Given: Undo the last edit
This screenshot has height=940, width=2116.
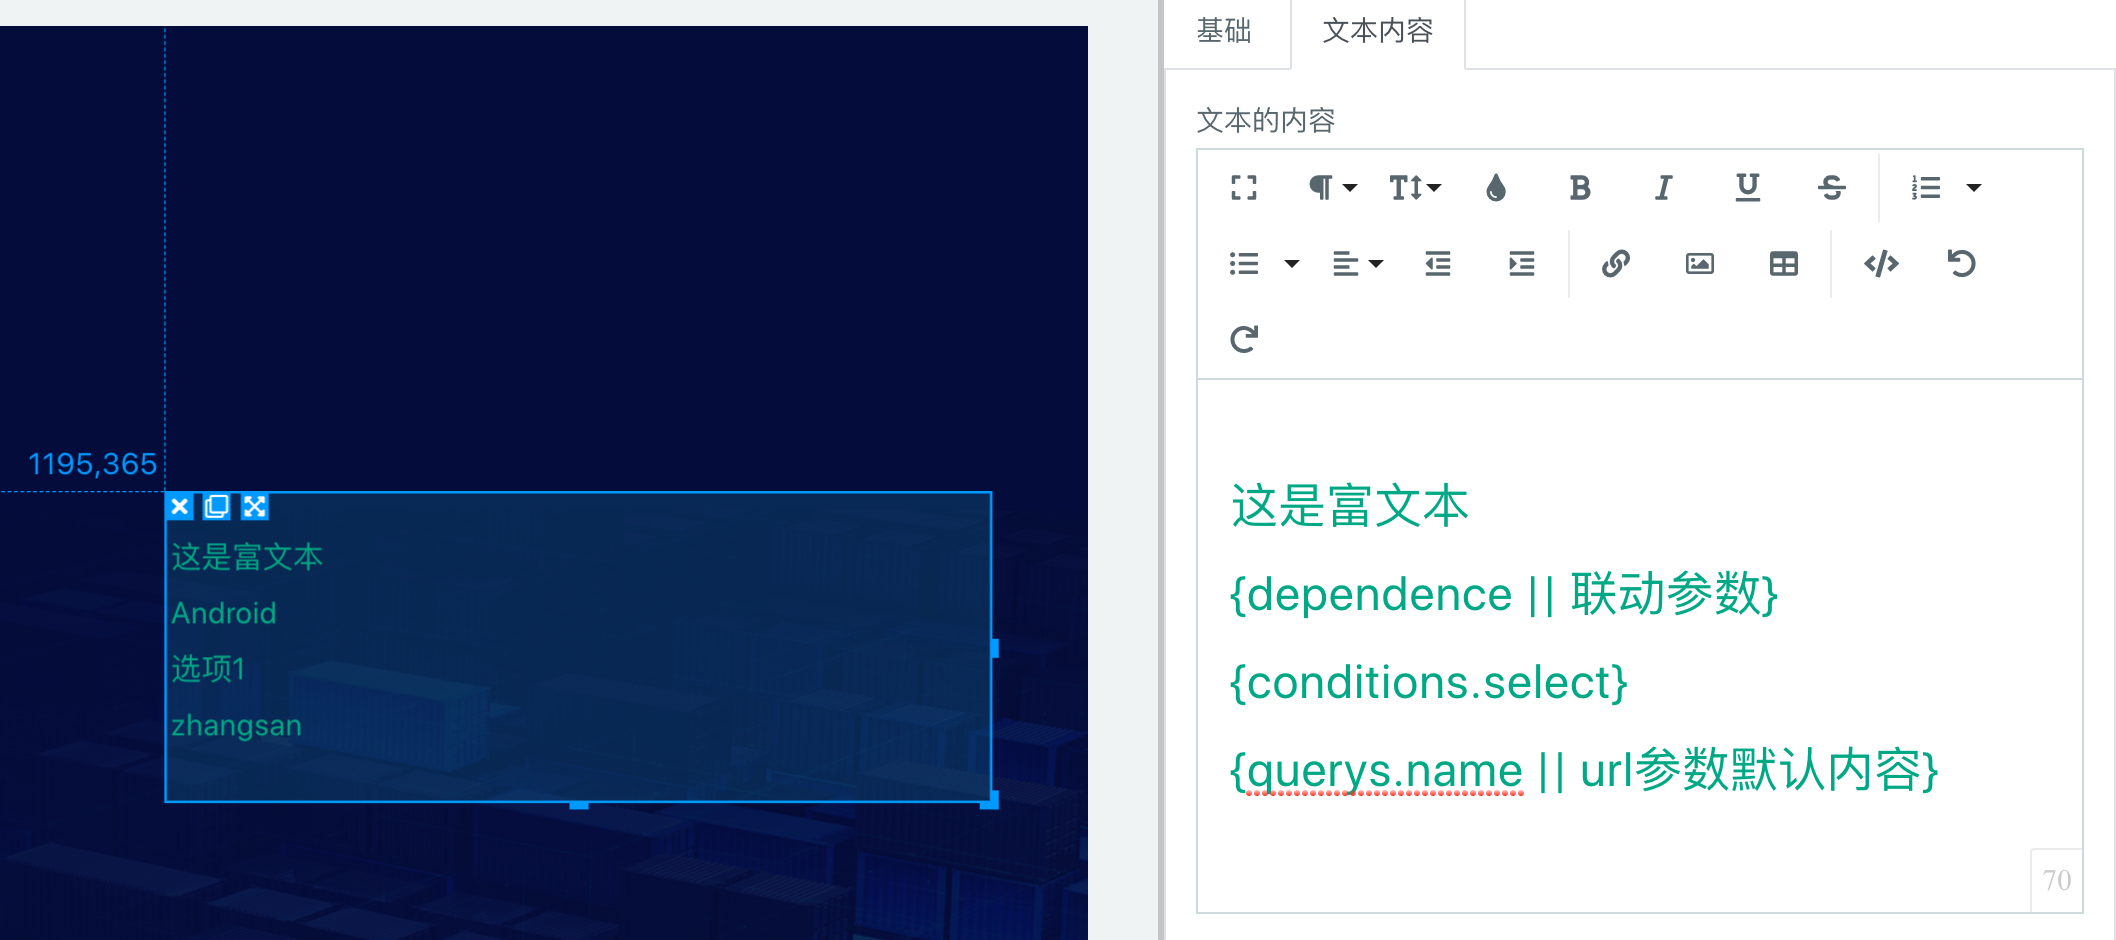Looking at the screenshot, I should [x=1962, y=264].
